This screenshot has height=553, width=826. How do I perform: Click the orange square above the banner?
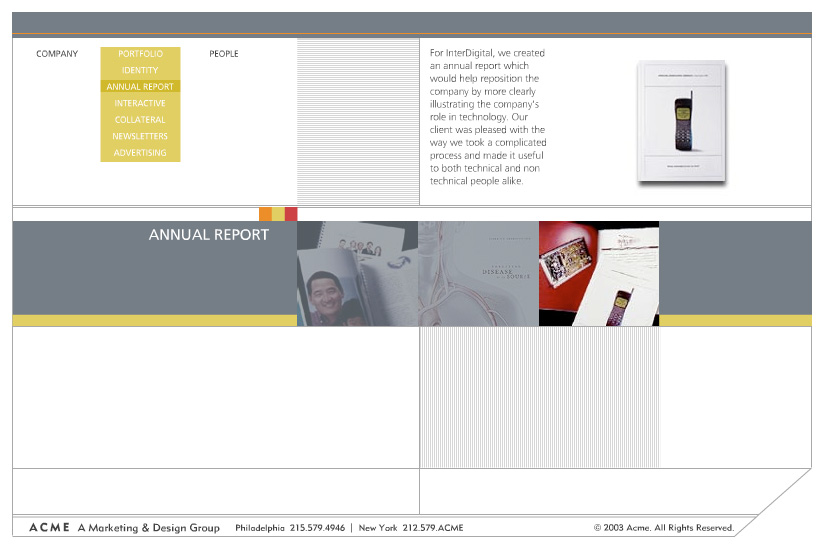265,214
